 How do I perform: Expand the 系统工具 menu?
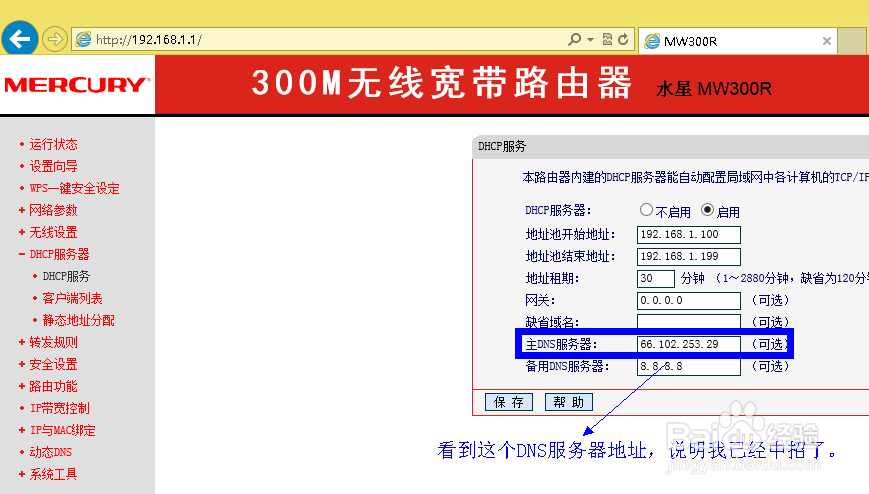53,474
